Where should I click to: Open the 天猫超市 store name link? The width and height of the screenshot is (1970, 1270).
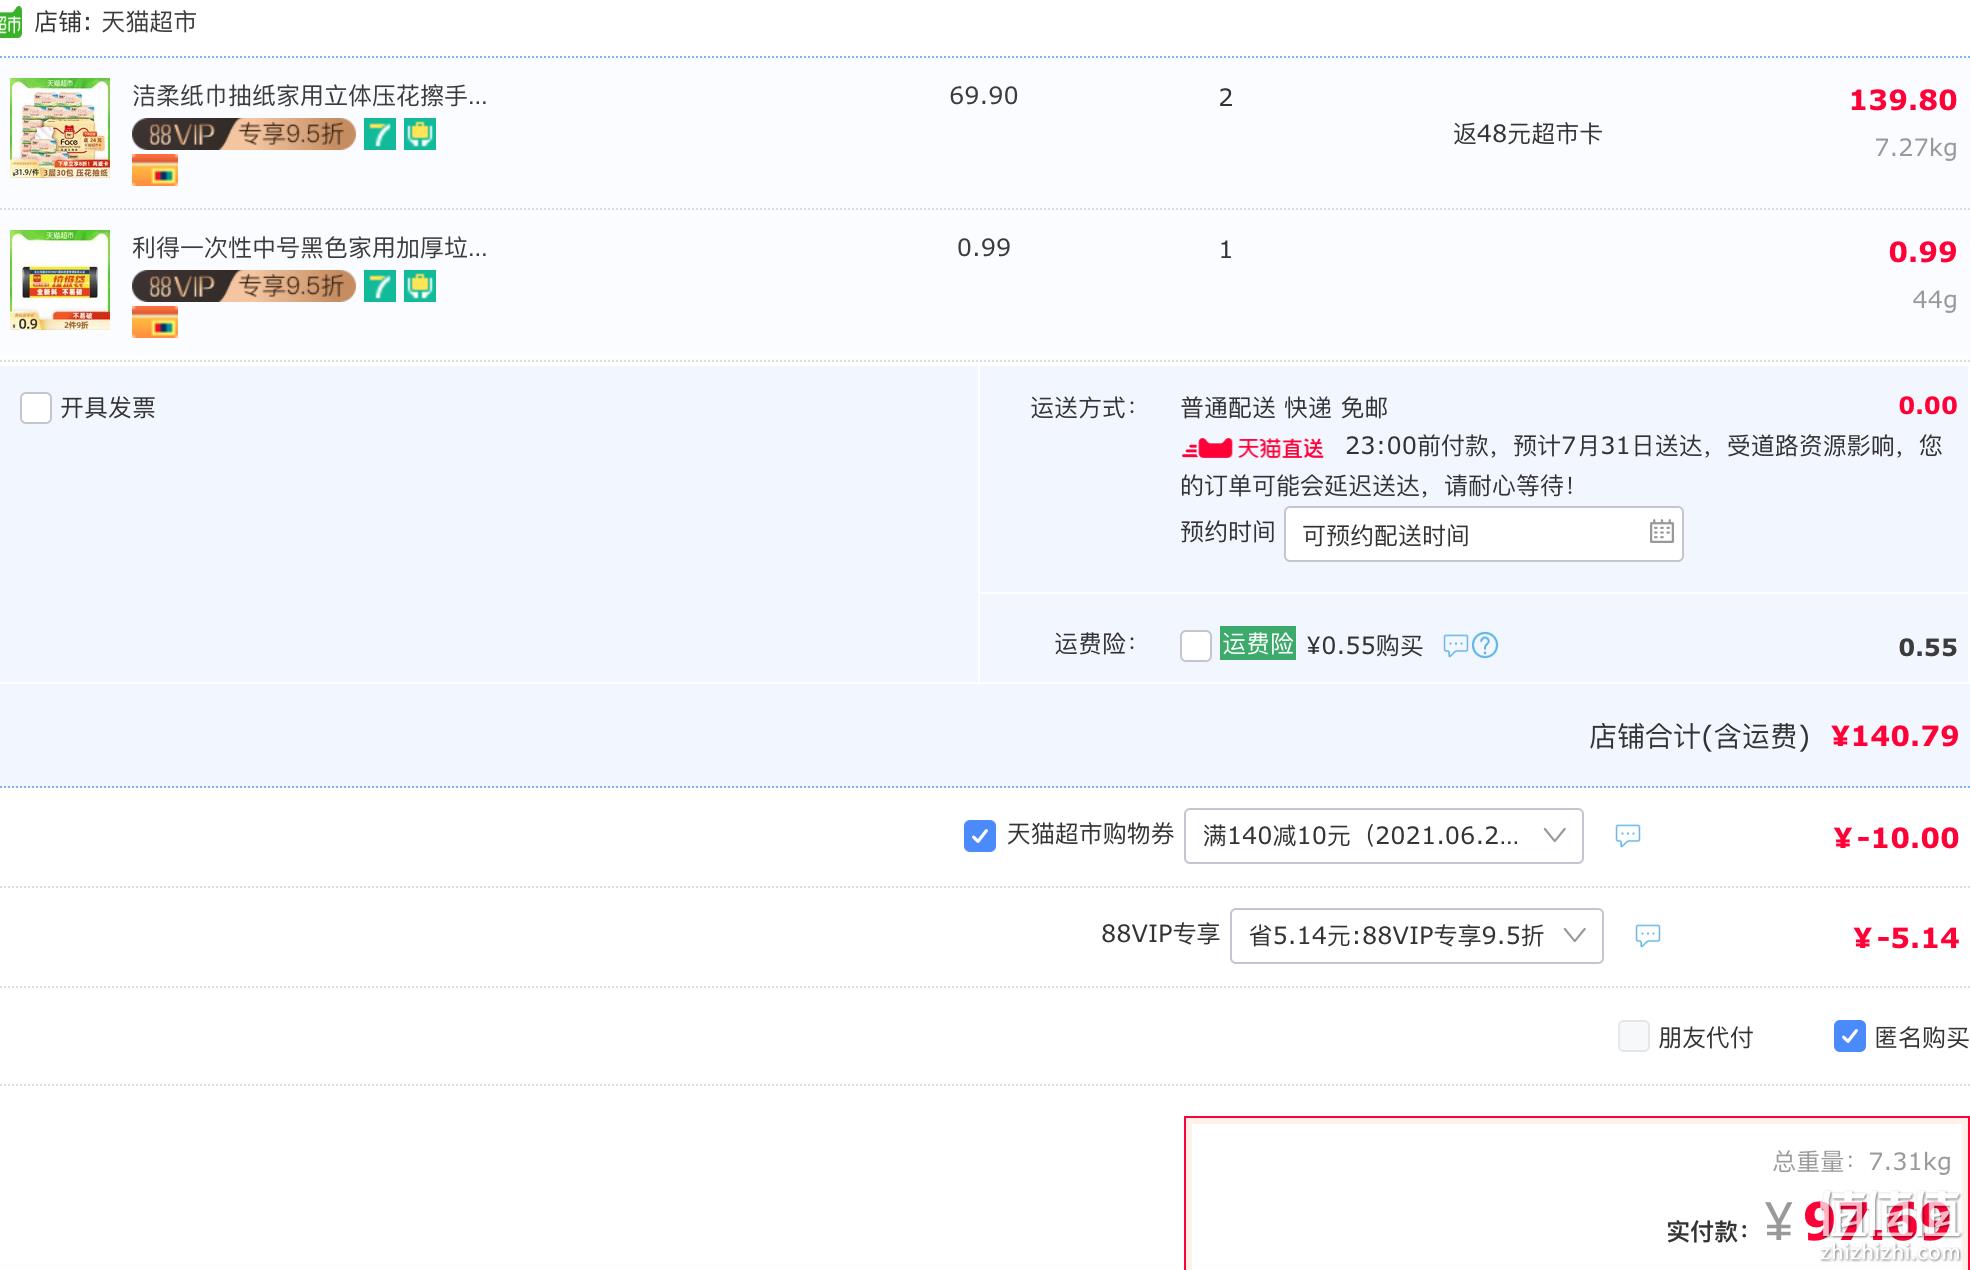tap(149, 22)
